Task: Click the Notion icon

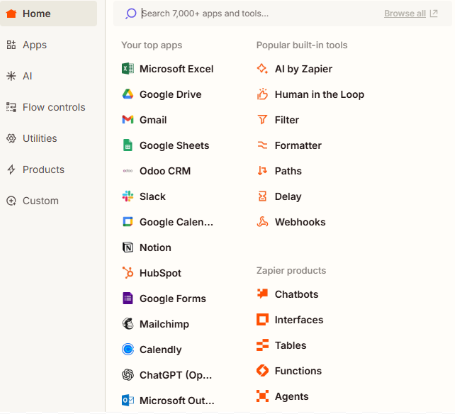Action: coord(128,247)
